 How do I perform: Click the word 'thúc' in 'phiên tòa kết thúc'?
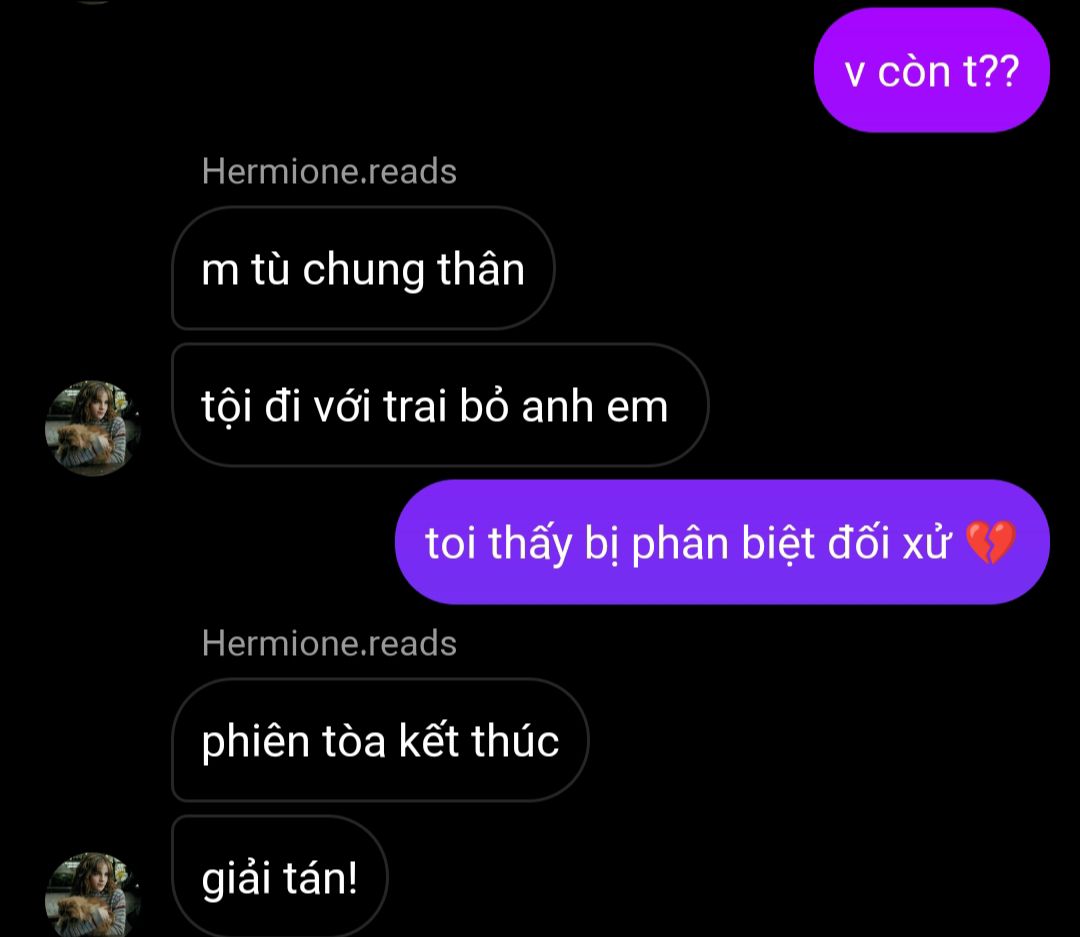515,741
